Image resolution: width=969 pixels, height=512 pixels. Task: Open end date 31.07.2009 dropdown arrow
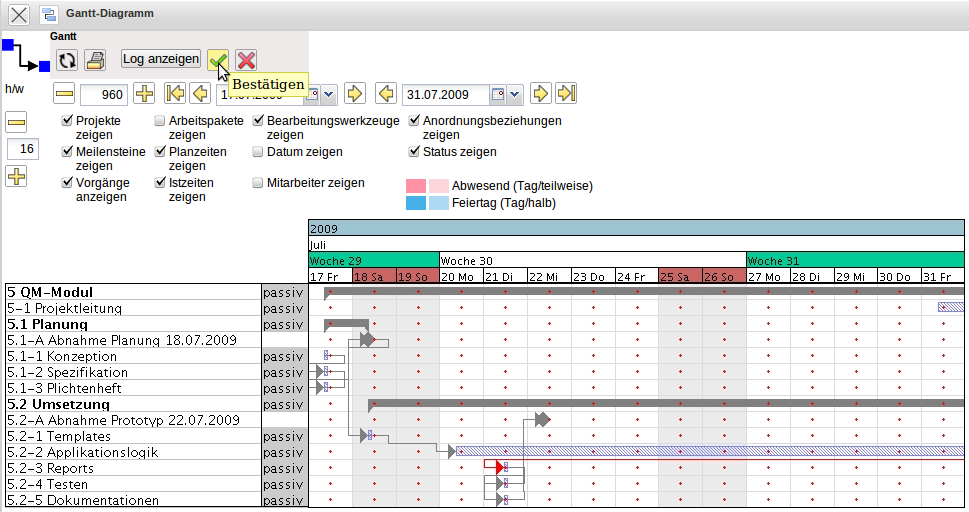point(515,94)
